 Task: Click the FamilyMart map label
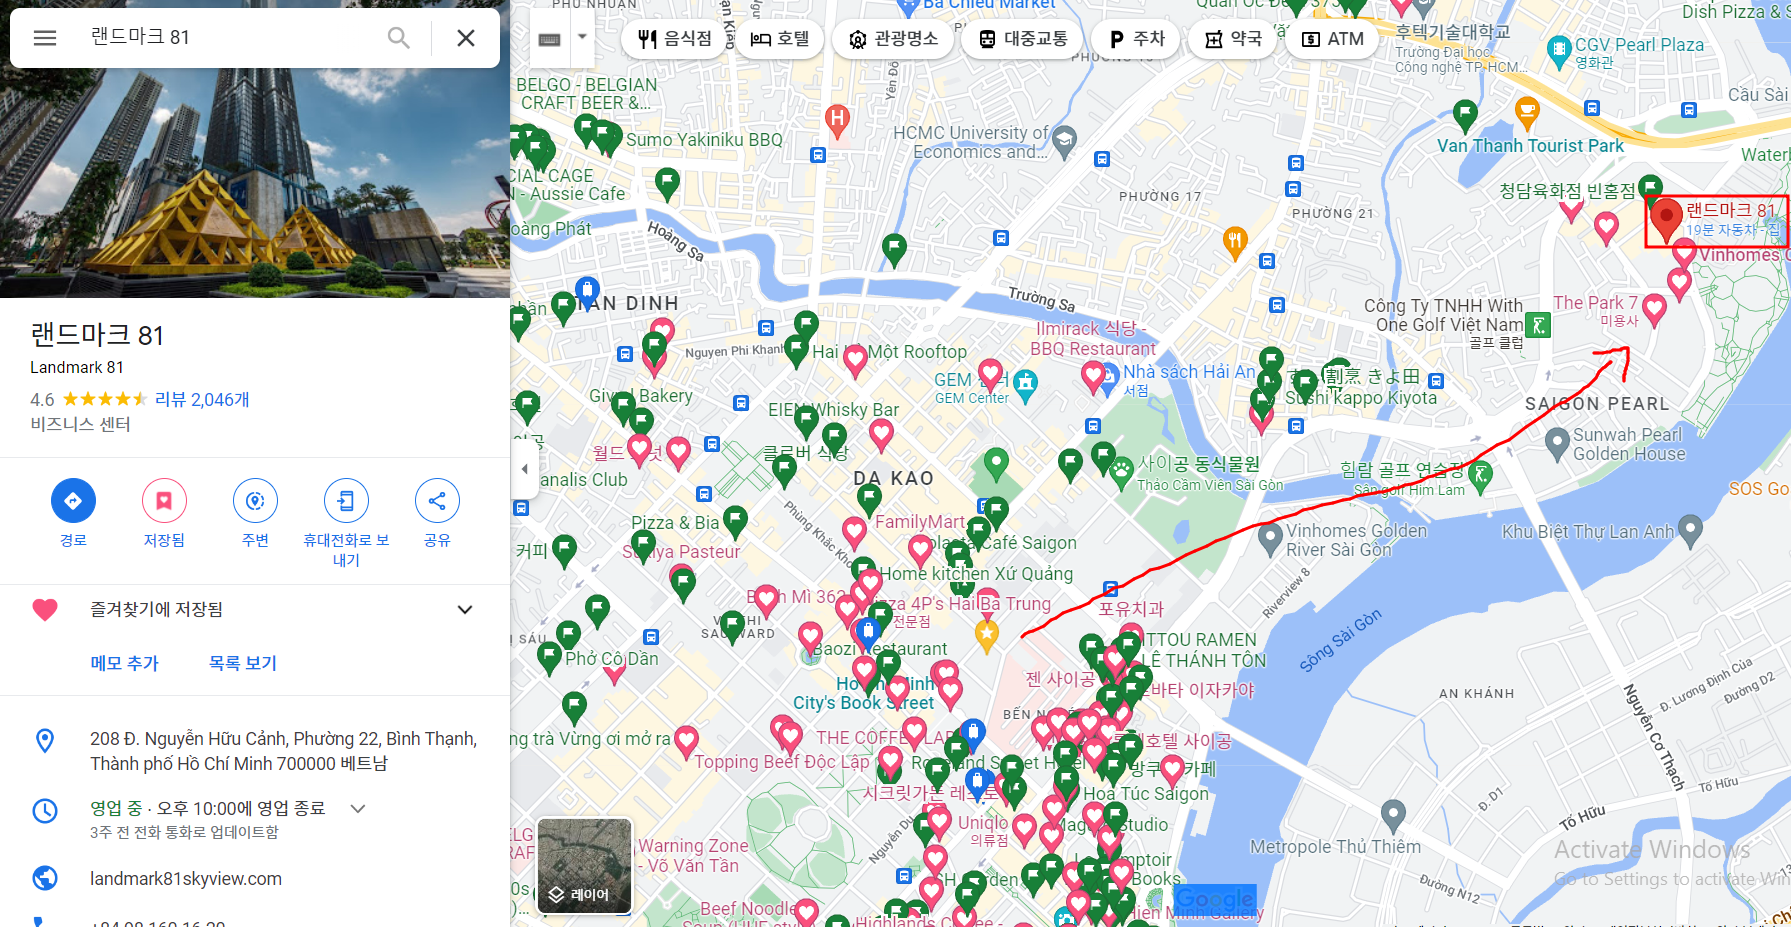[x=921, y=522]
